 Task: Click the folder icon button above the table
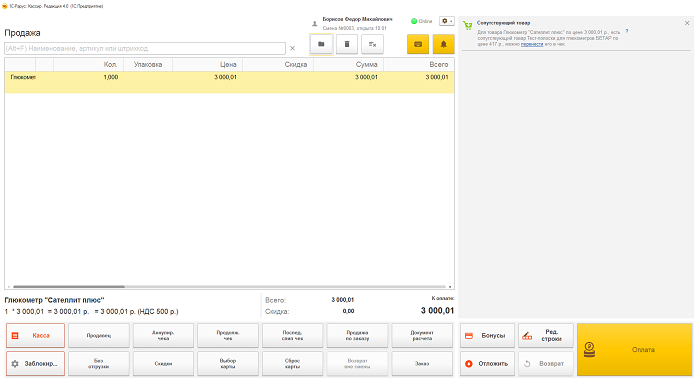[x=321, y=44]
